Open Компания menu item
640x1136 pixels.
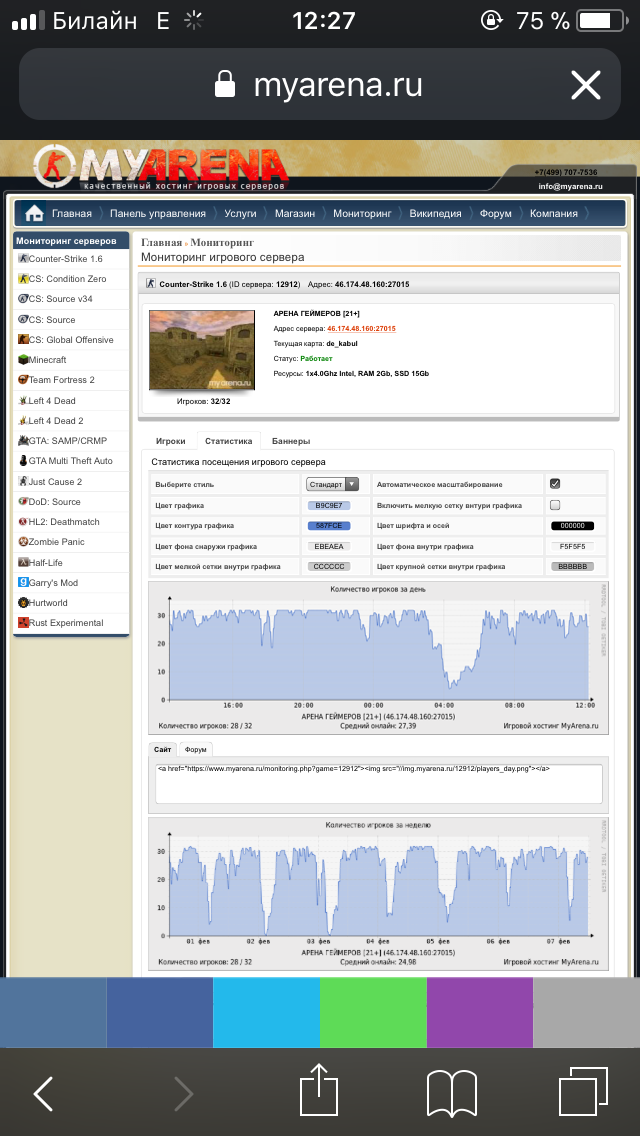point(554,214)
